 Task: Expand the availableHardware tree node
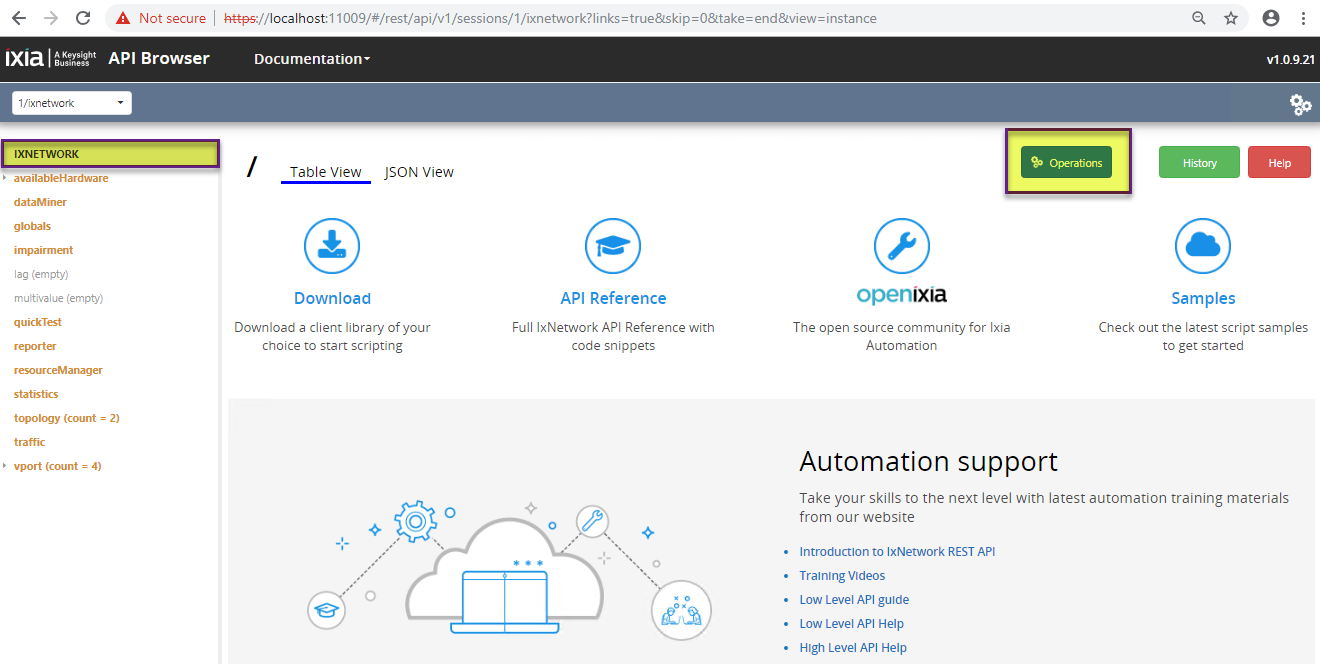(x=5, y=178)
